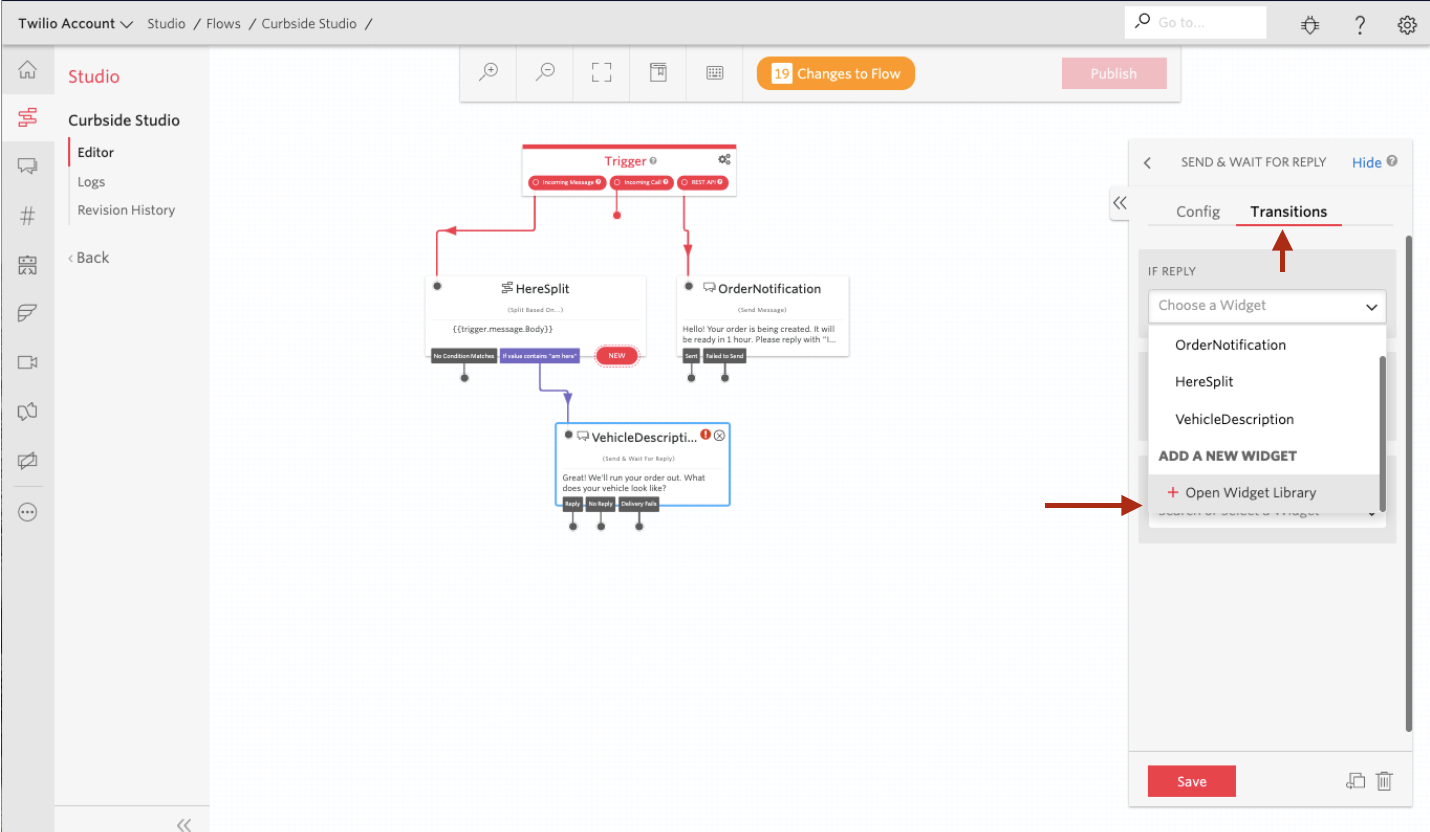Collapse the right panel with double chevron
Screen dimensions: 1430x832
pyautogui.click(x=1119, y=203)
